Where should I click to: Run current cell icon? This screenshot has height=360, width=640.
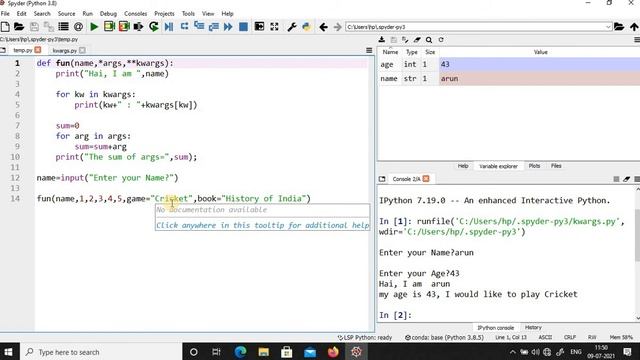pyautogui.click(x=109, y=27)
